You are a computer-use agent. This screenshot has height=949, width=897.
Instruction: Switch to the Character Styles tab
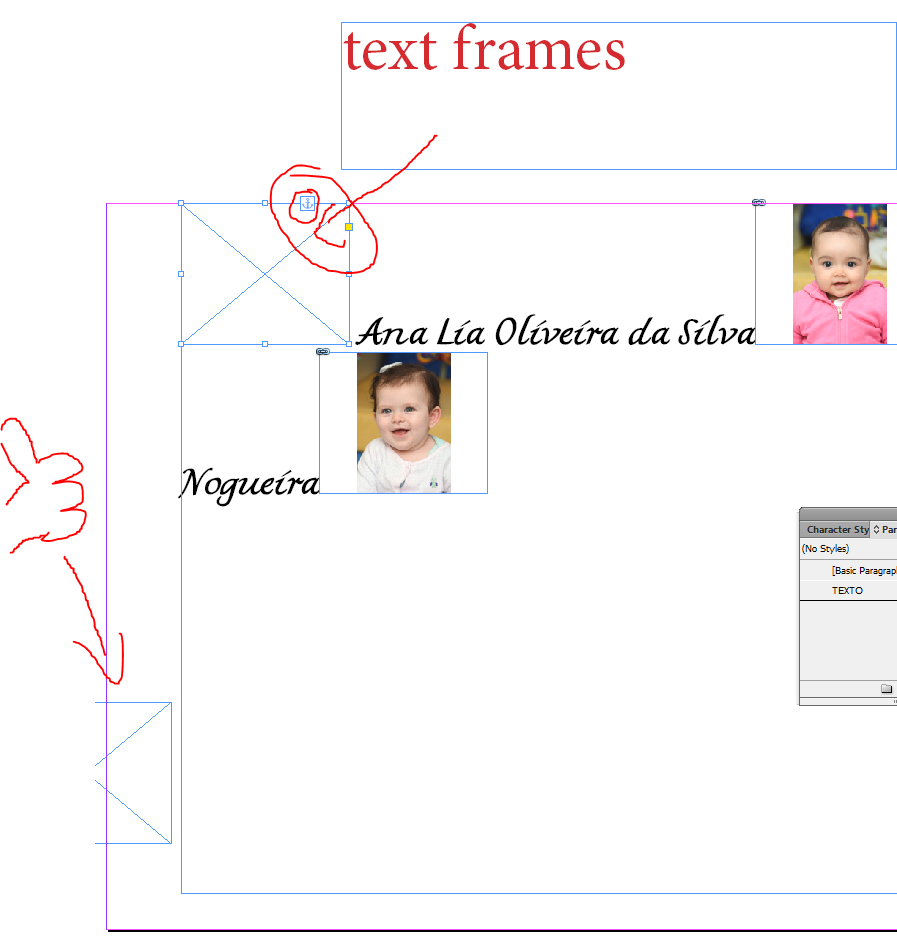pyautogui.click(x=836, y=529)
